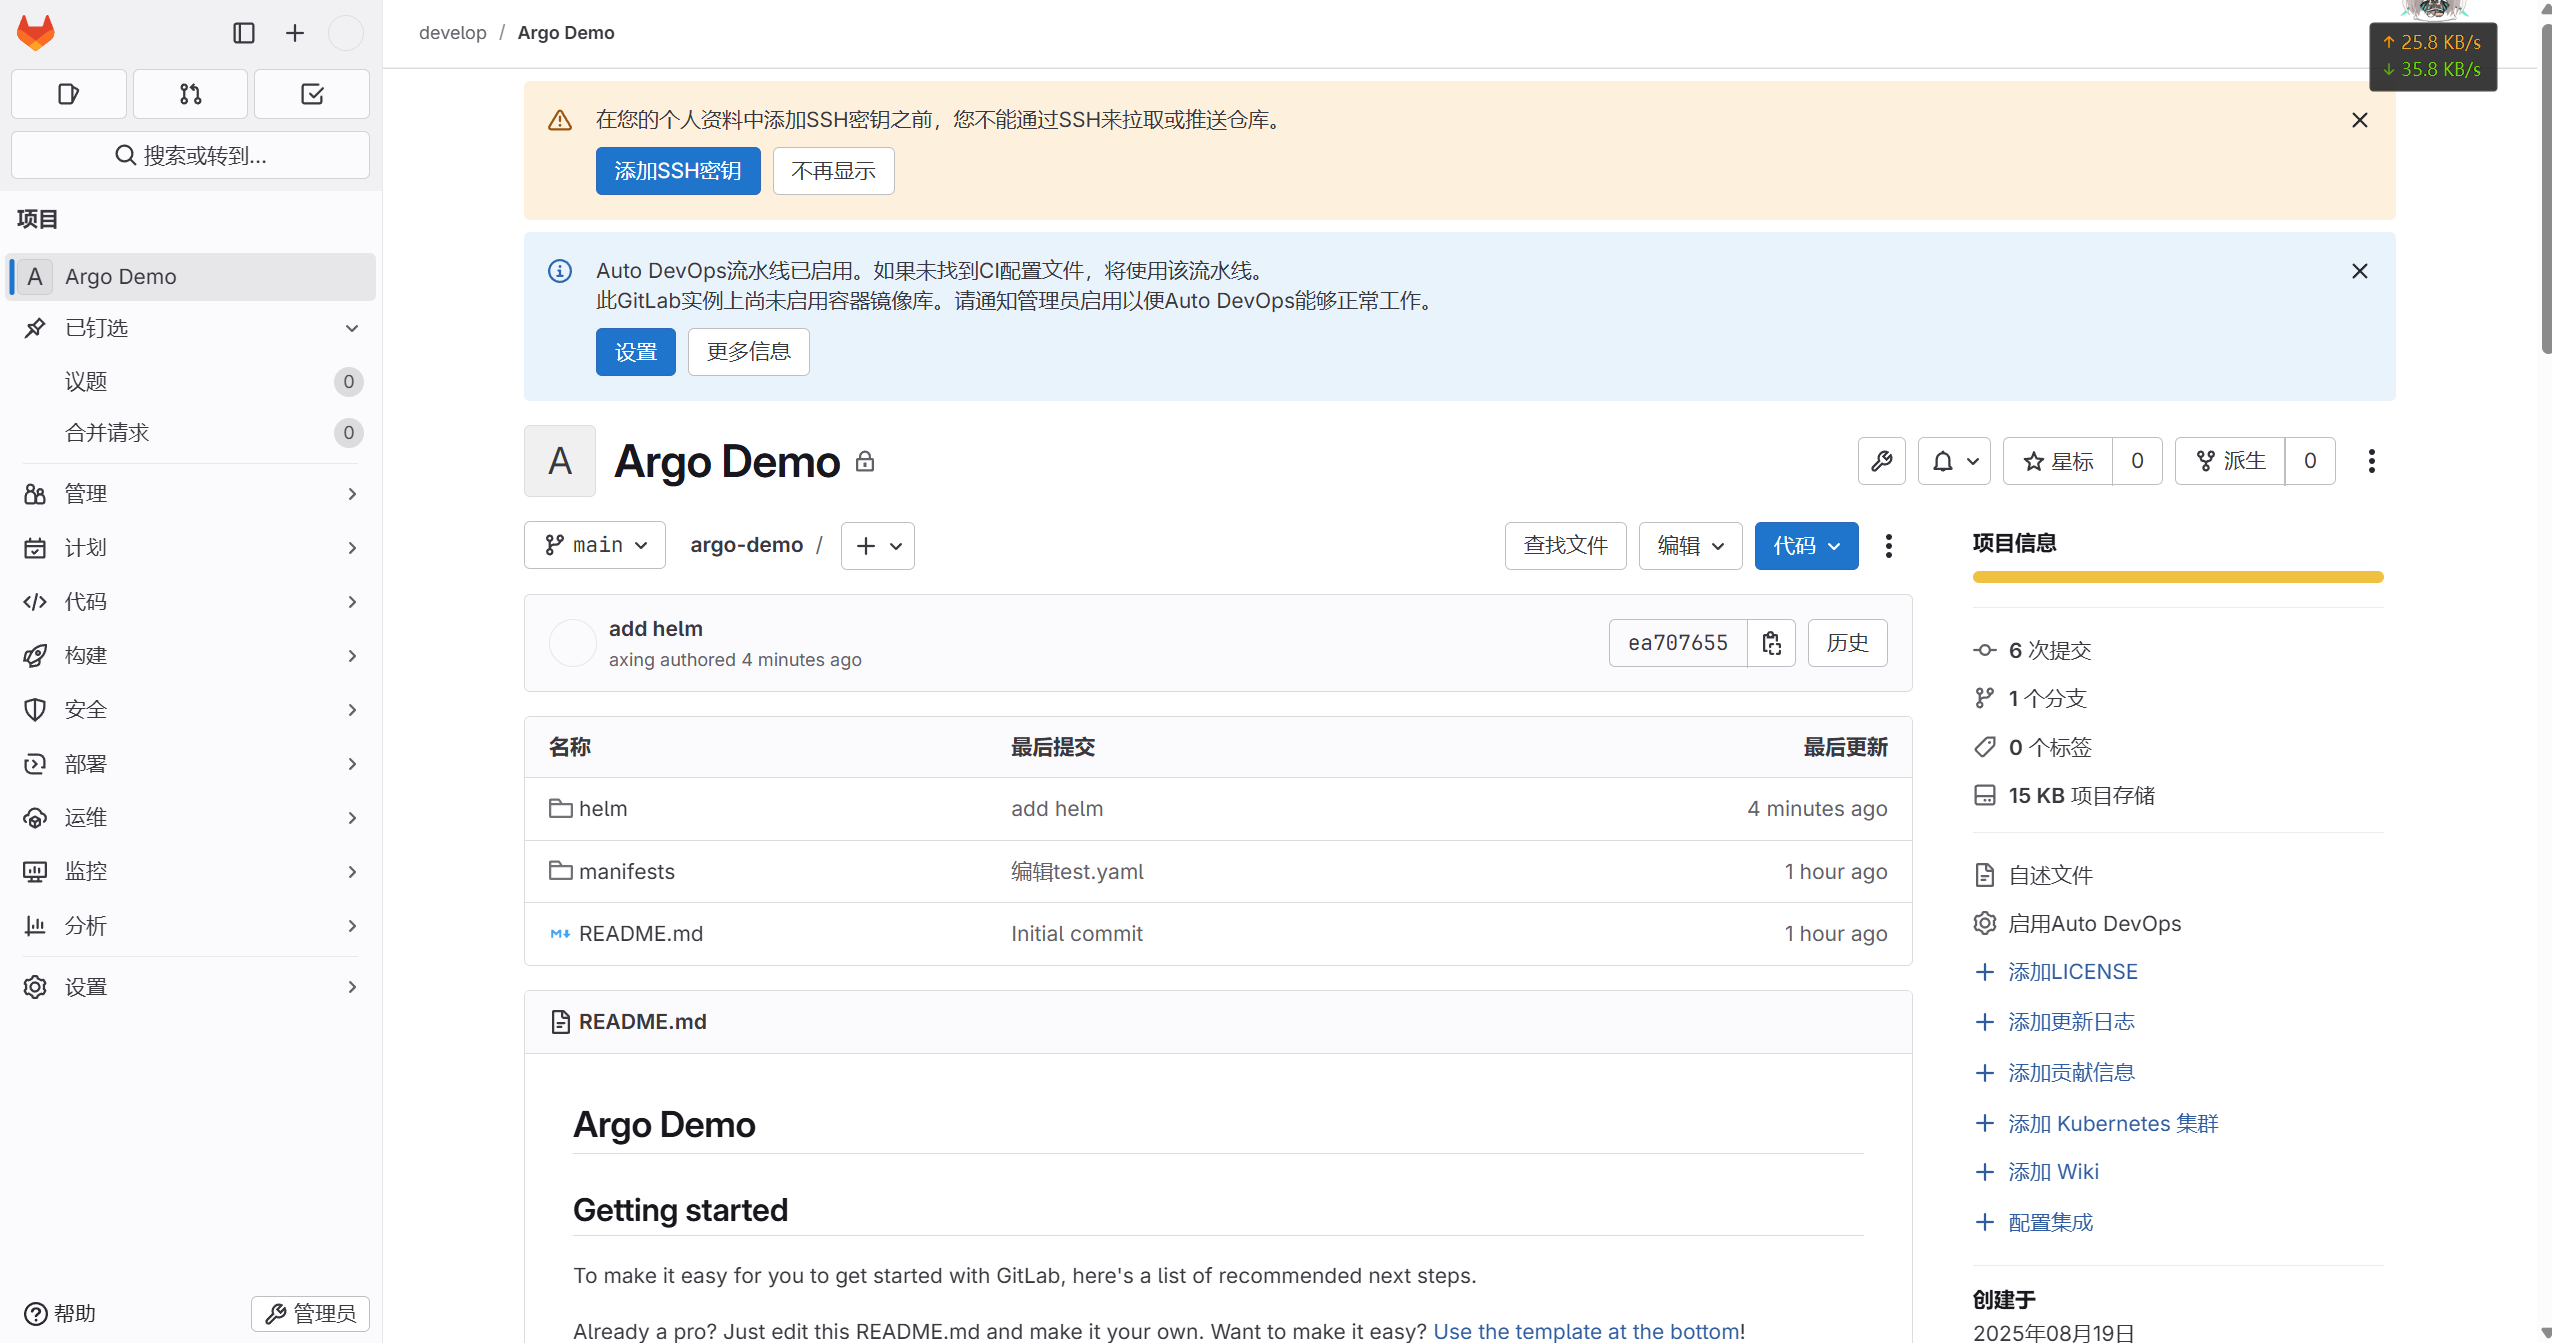Expand the 监控 sidebar section

coord(190,871)
